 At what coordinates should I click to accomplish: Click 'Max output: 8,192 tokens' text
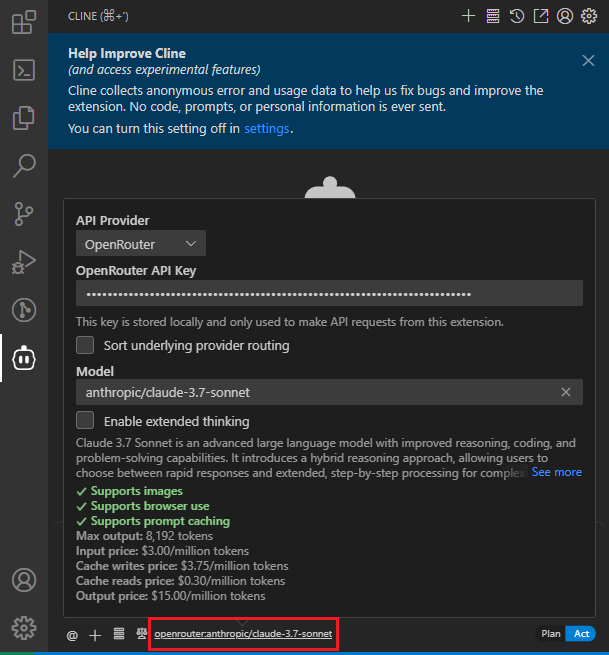coord(145,536)
